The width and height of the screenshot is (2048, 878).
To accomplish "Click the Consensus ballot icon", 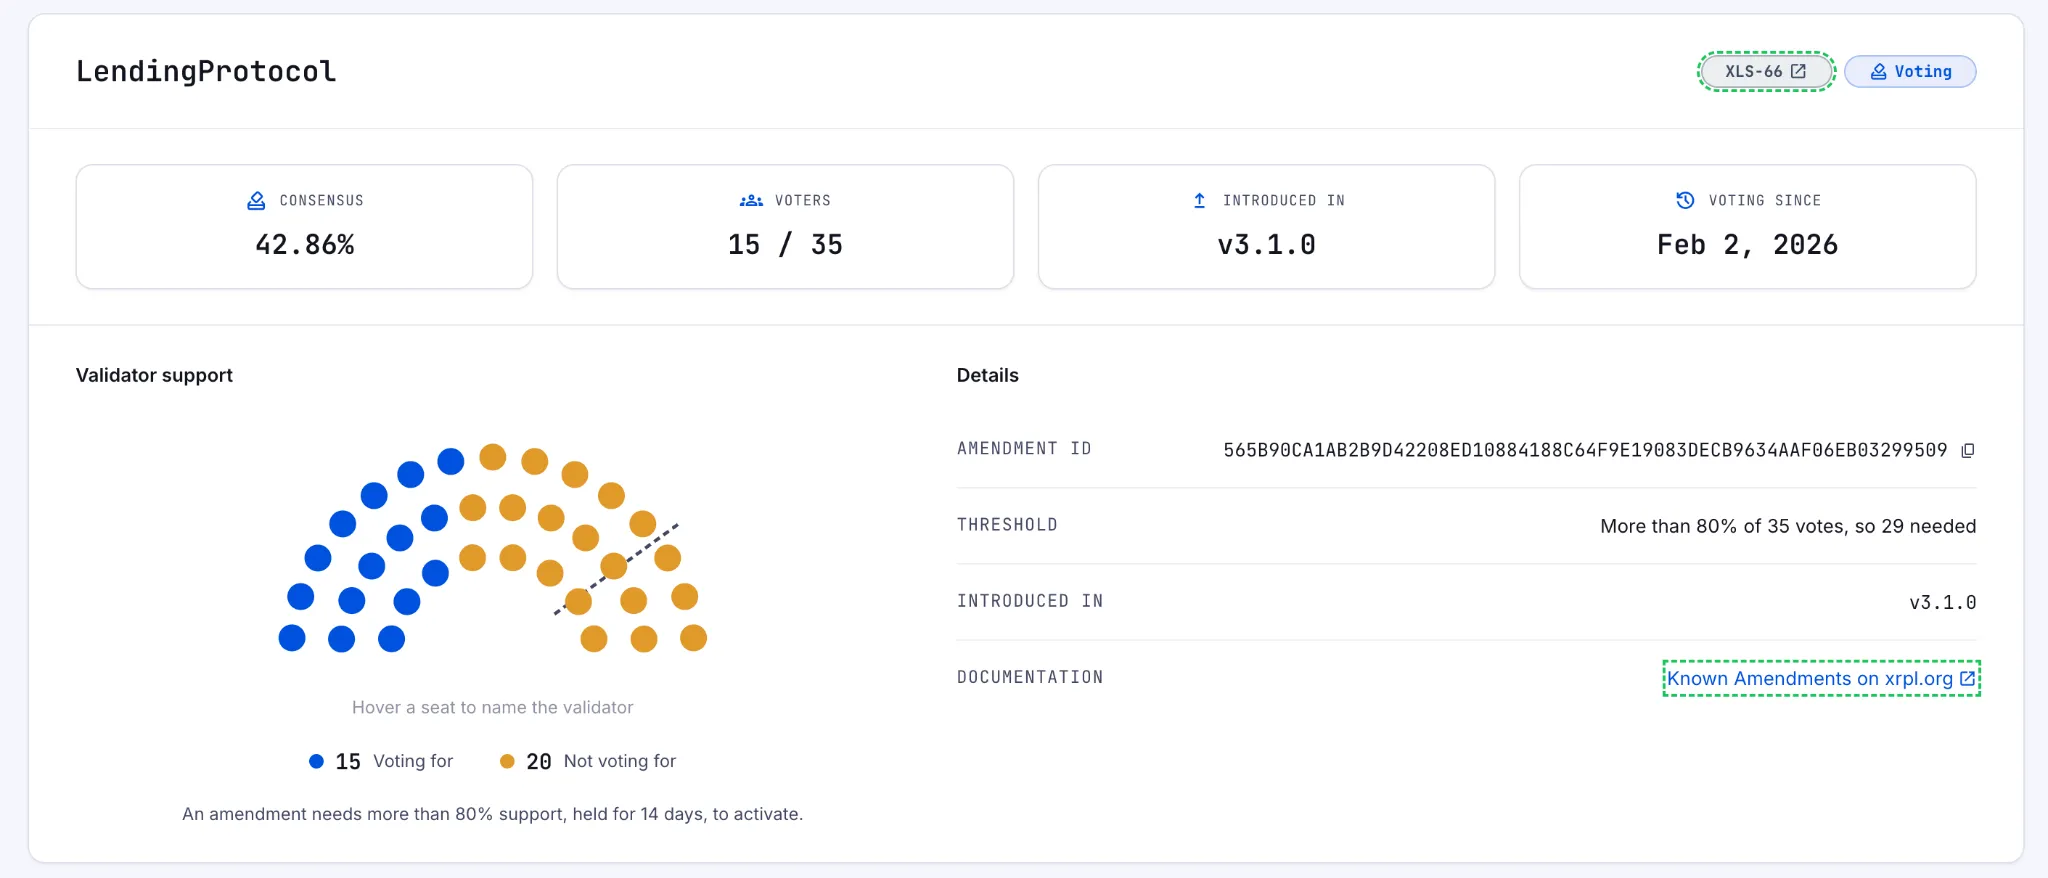I will [256, 201].
